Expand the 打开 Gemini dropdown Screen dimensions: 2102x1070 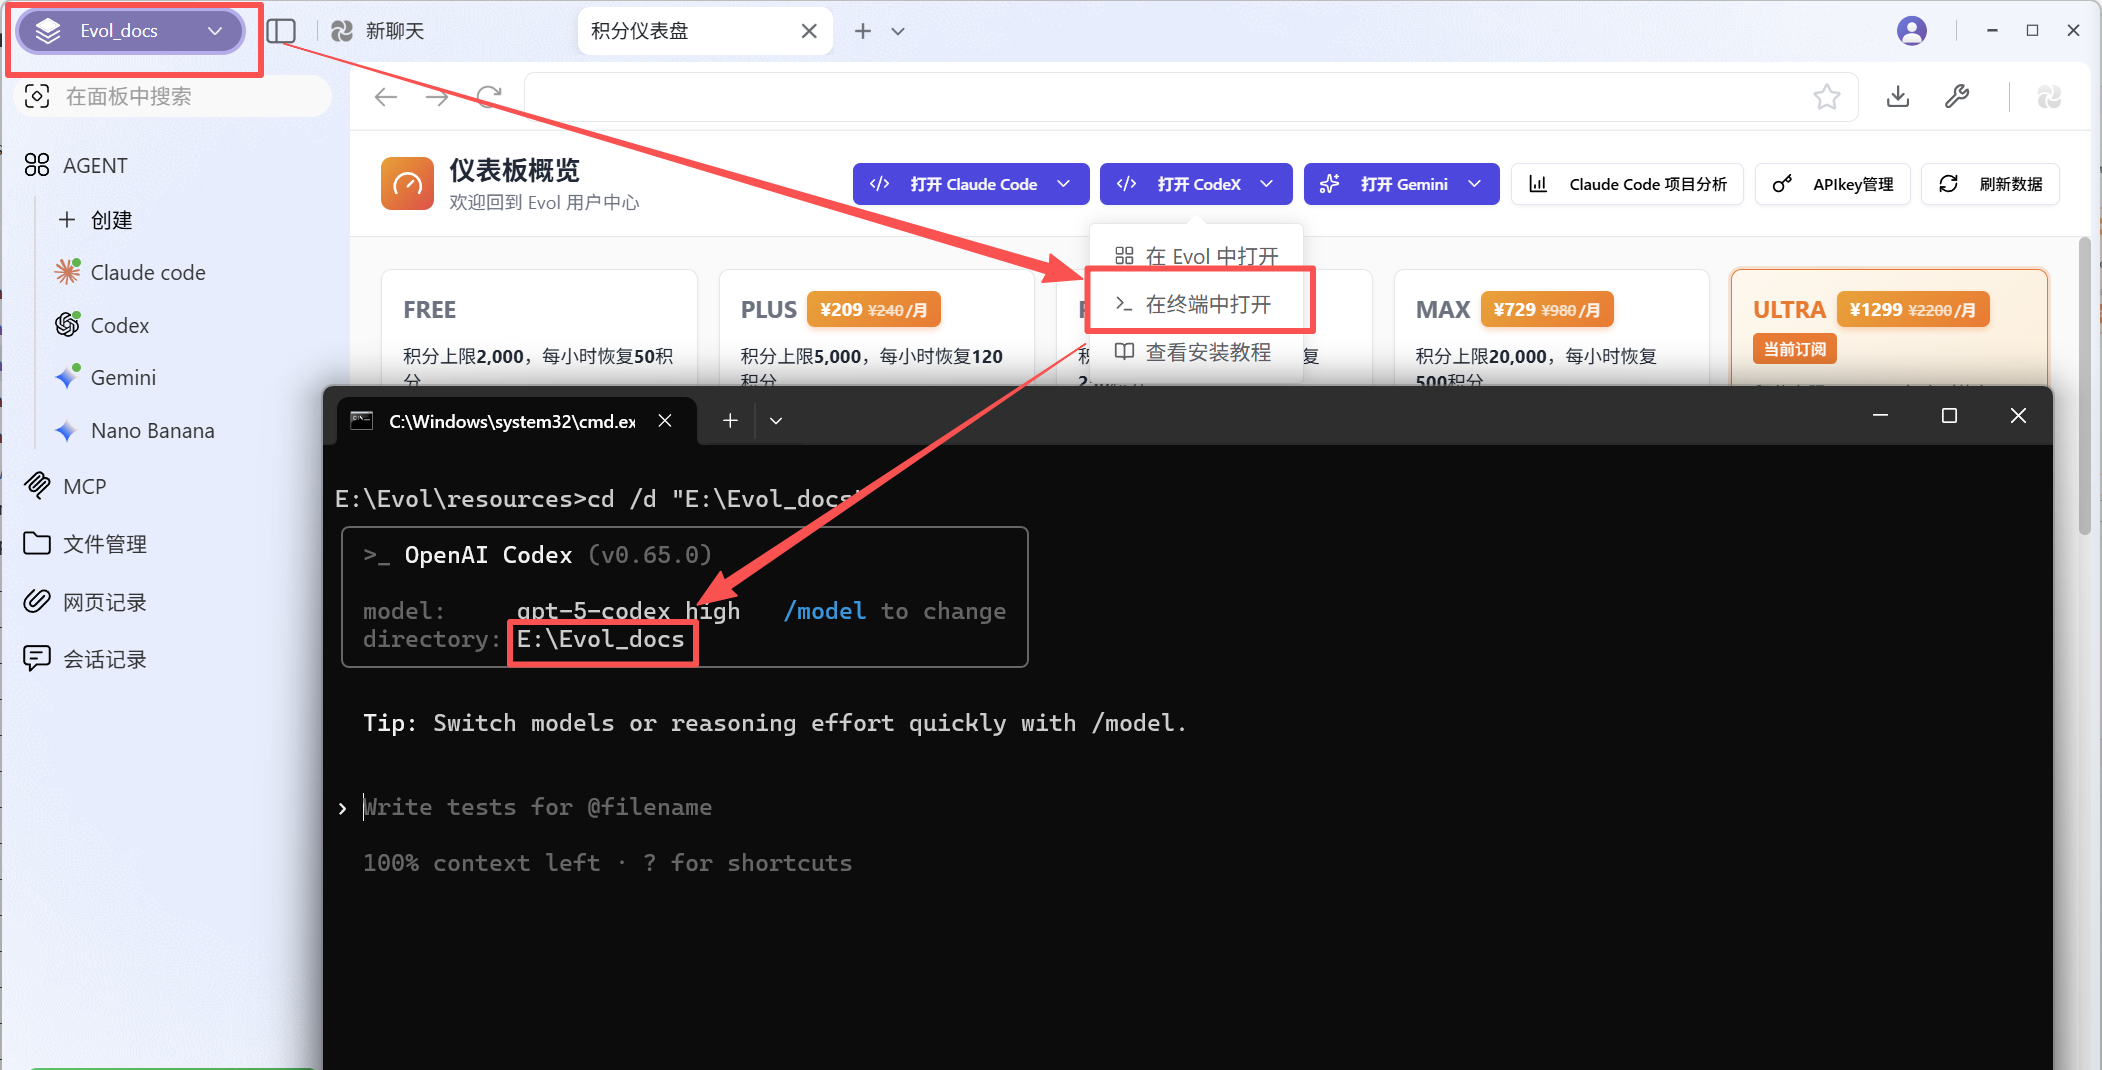[1474, 184]
